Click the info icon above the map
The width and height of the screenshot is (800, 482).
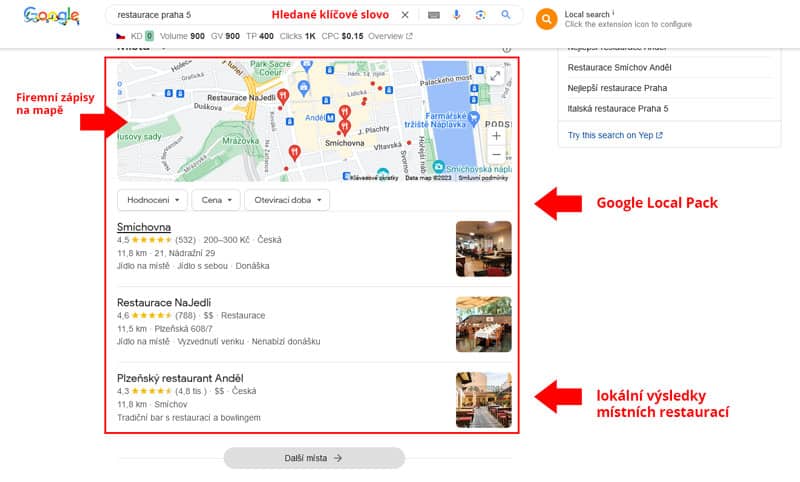pos(506,49)
